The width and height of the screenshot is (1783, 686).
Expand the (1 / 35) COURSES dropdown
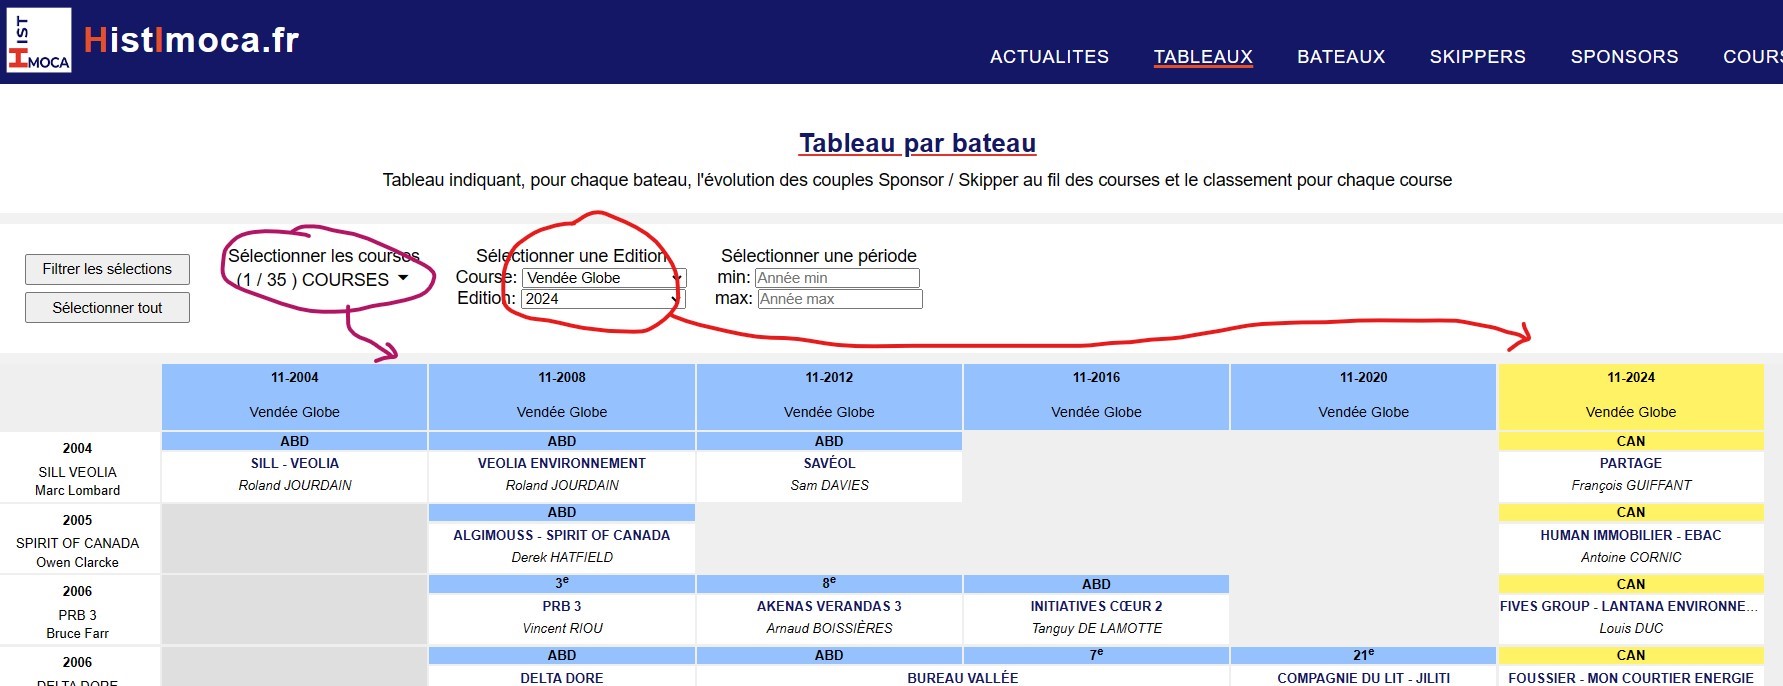[x=323, y=280]
